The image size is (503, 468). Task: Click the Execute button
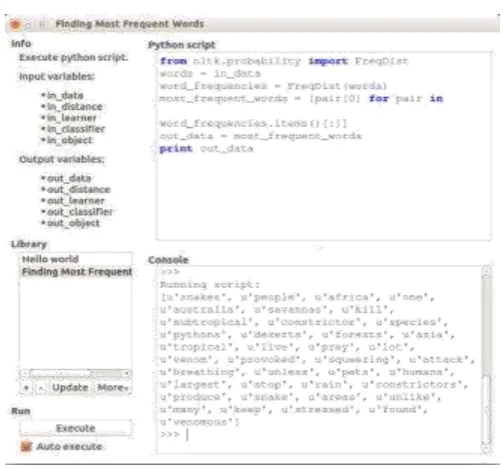point(76,428)
